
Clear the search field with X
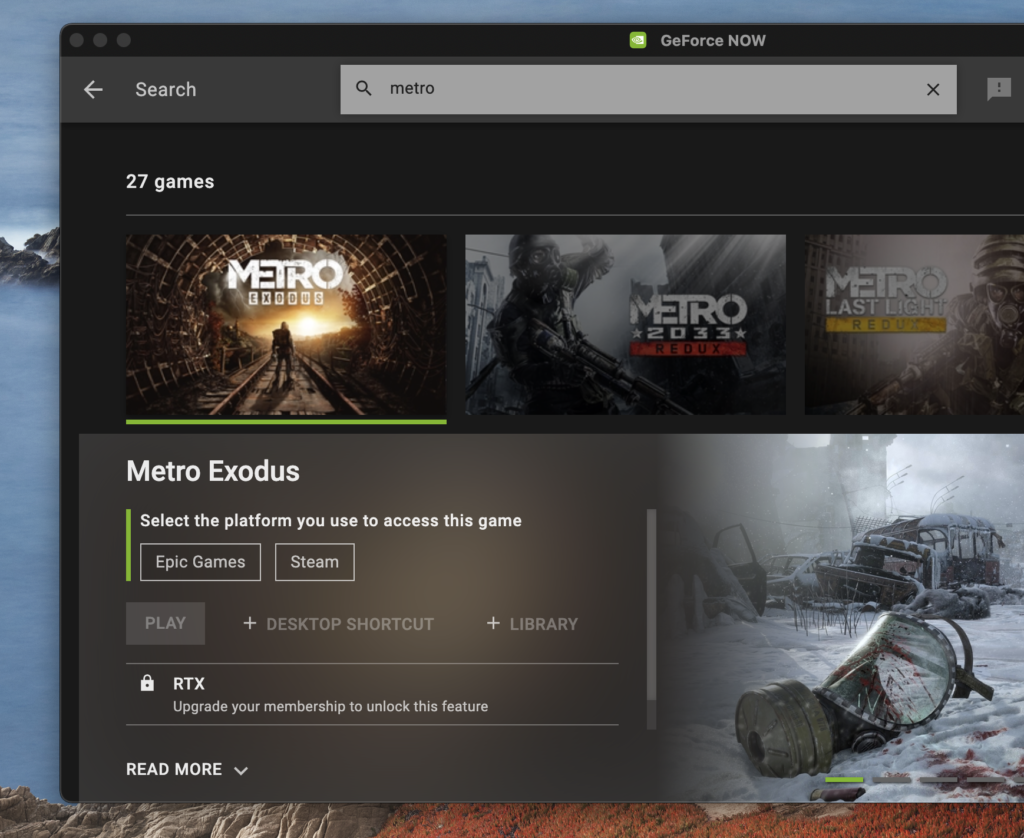933,89
